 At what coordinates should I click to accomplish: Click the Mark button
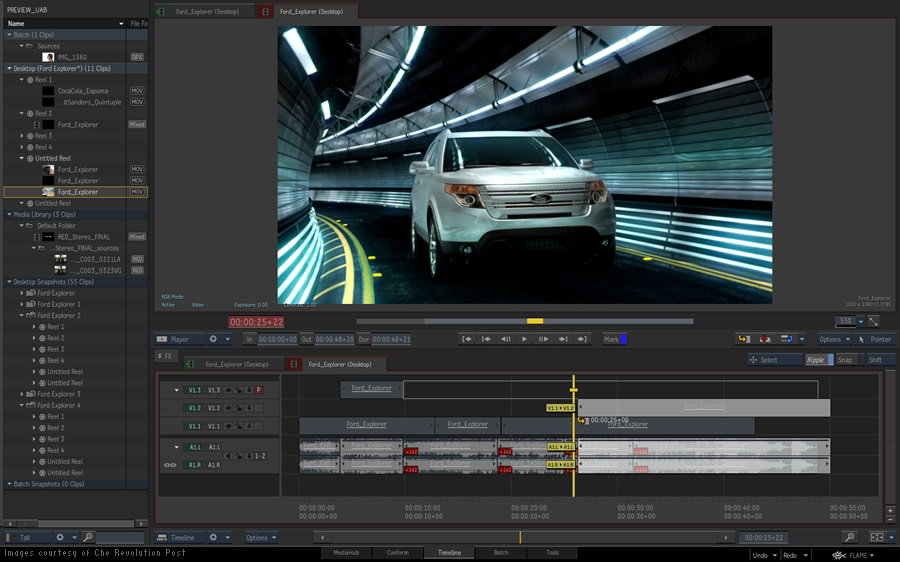612,339
